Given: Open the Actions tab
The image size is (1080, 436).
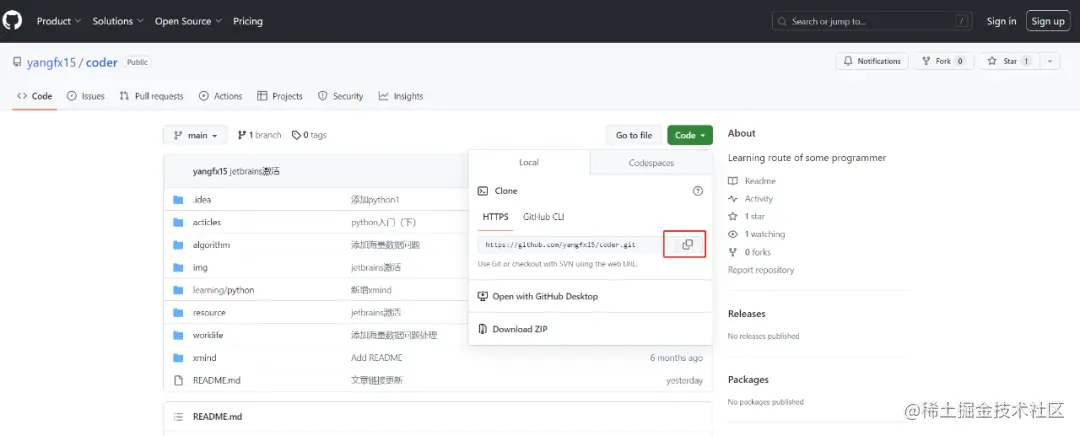Looking at the screenshot, I should [220, 96].
